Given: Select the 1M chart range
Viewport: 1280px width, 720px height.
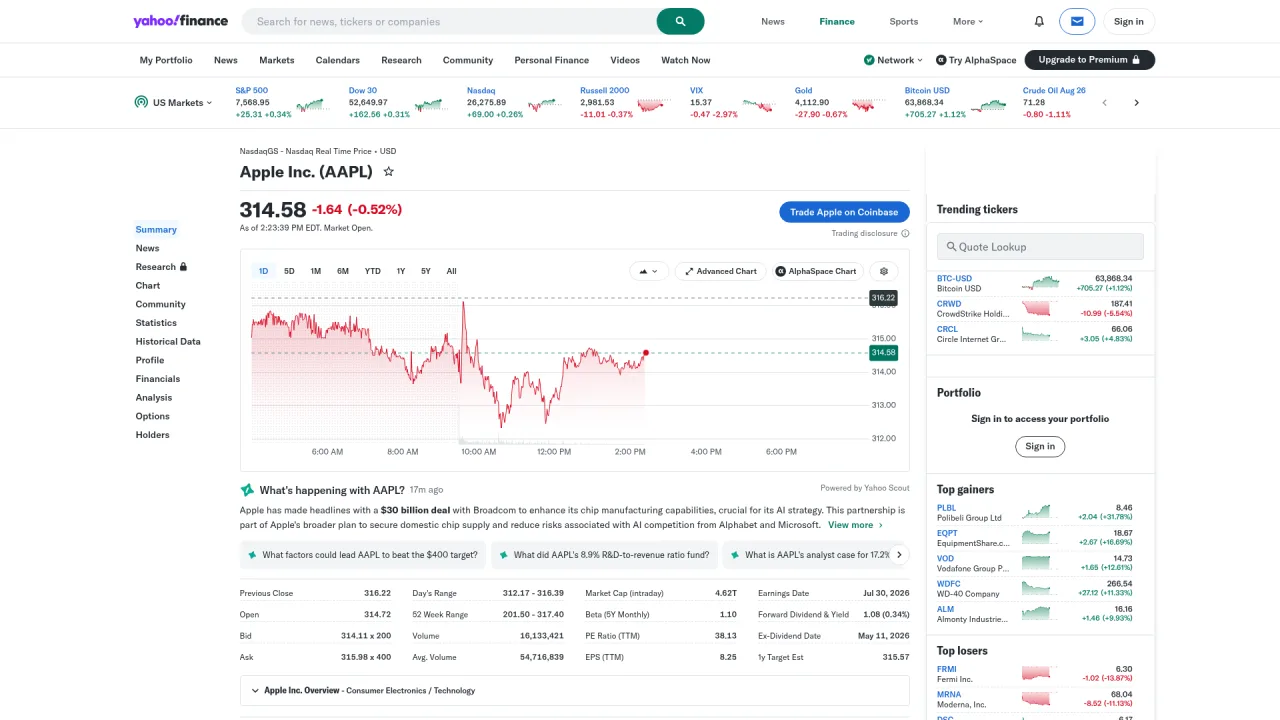Looking at the screenshot, I should point(315,271).
